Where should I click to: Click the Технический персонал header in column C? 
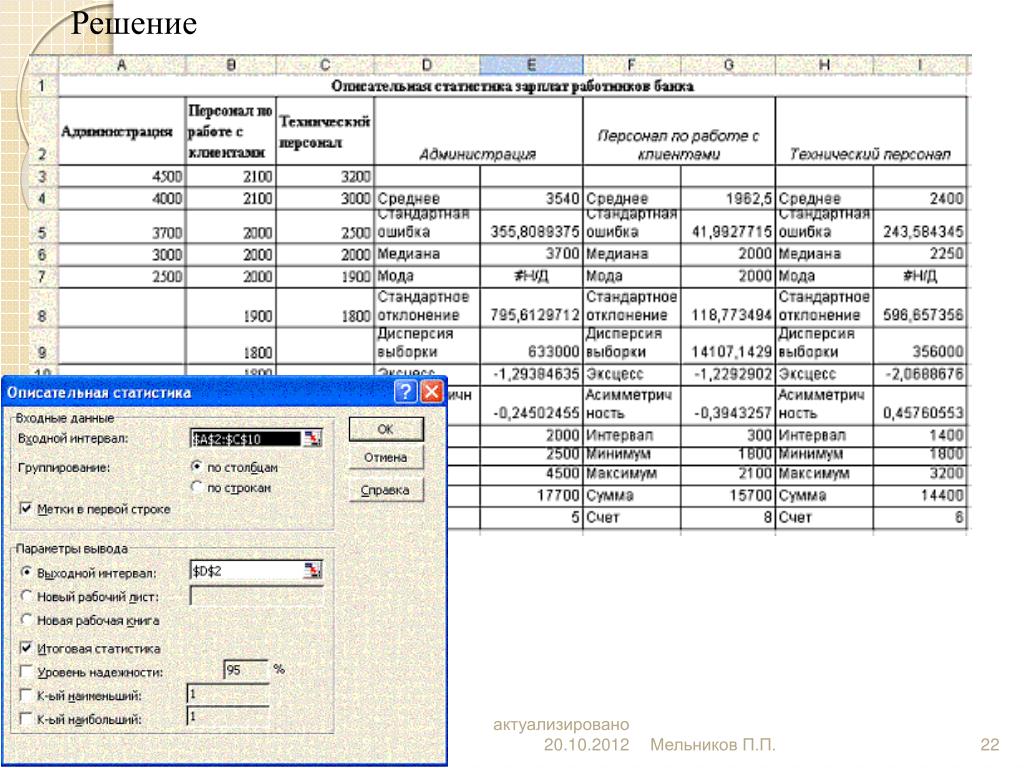click(x=325, y=131)
